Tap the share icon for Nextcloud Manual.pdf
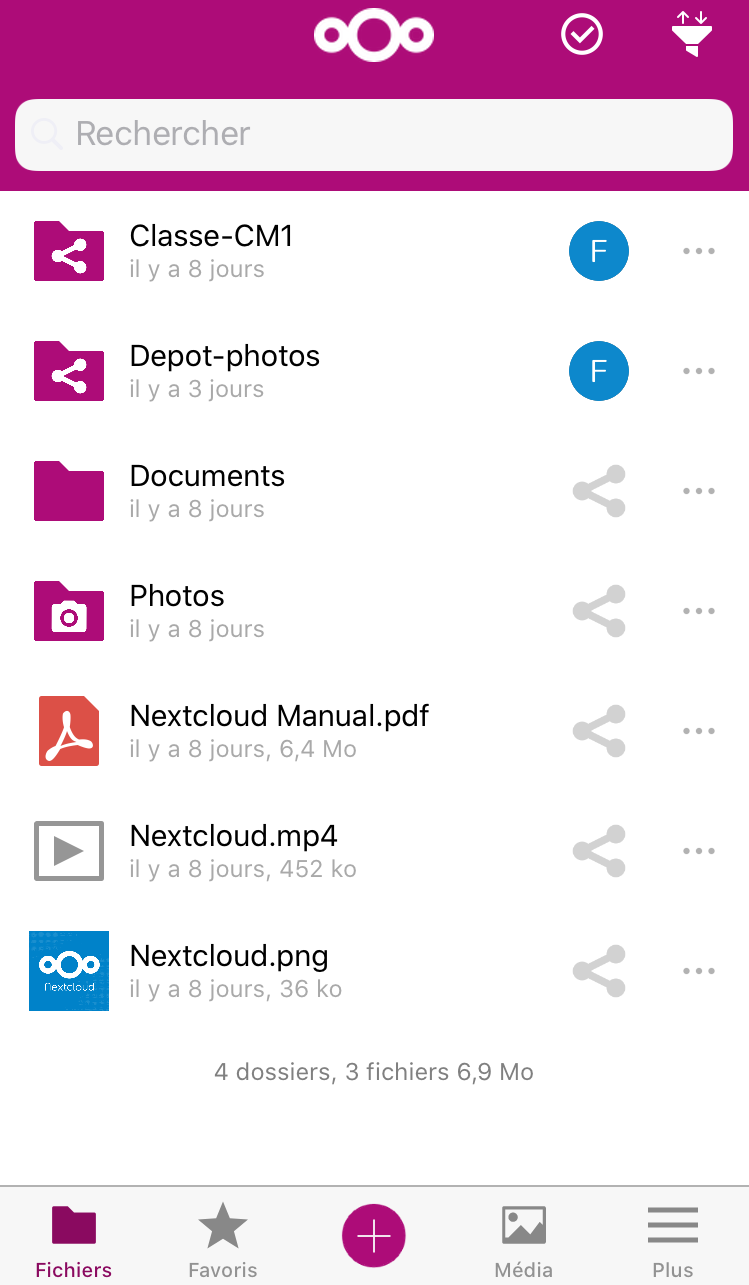The image size is (749, 1285). [599, 731]
